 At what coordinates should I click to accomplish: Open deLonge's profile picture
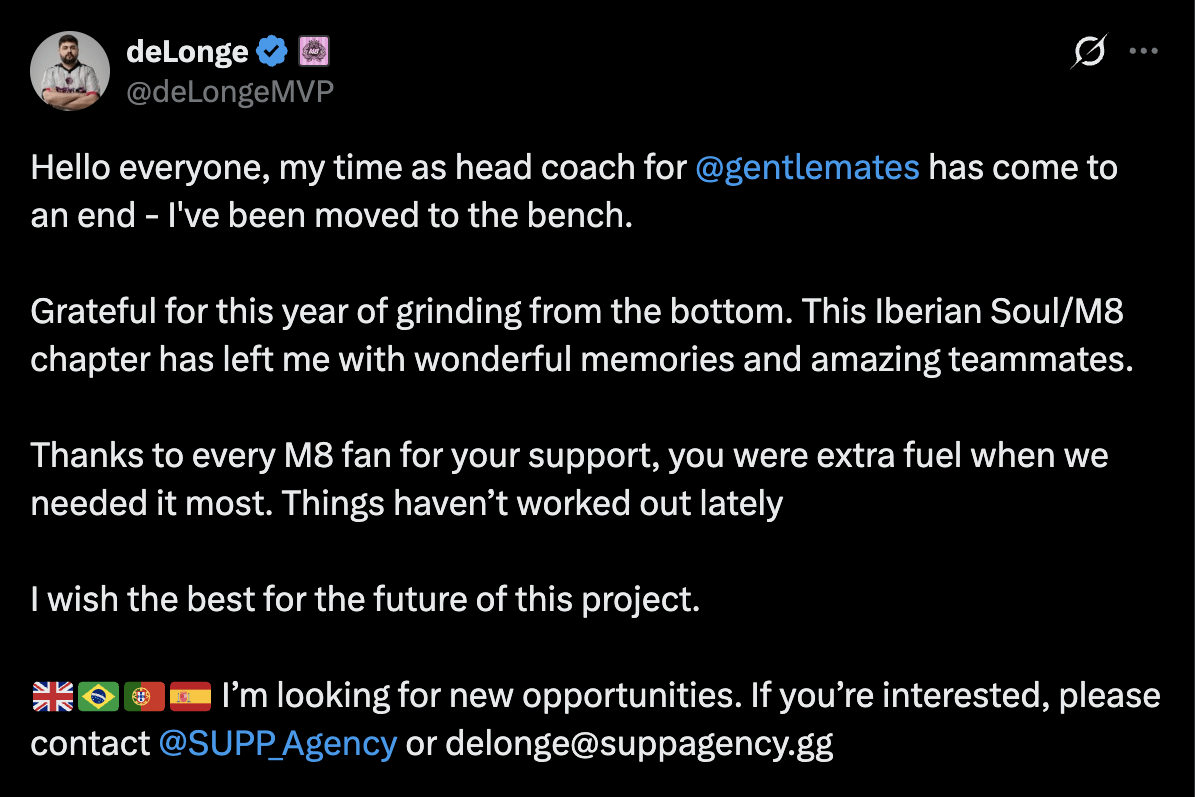69,70
